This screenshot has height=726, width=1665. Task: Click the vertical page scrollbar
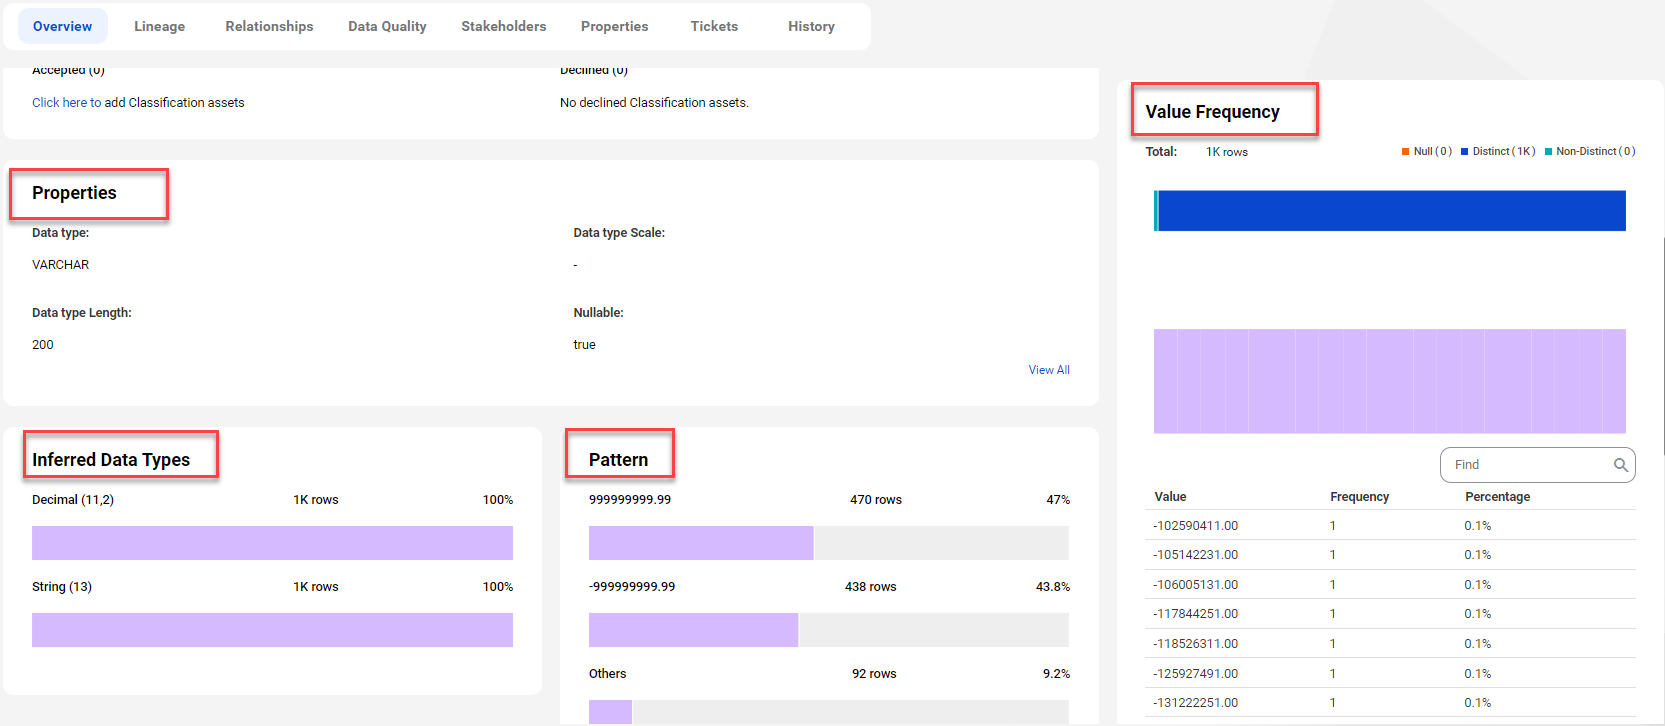tap(1662, 345)
